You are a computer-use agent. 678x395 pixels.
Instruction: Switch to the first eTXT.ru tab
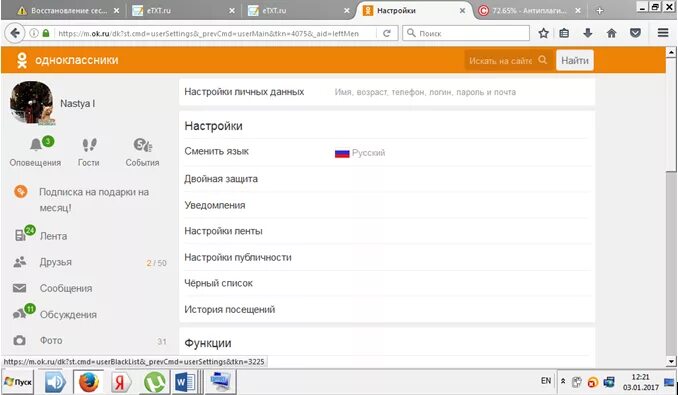coord(184,11)
